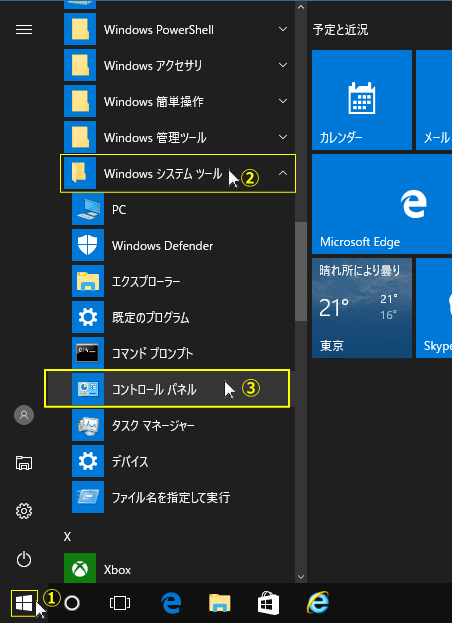Screen dimensions: 452x623
Task: Launch Internet Explorer from the taskbar
Action: (x=318, y=603)
